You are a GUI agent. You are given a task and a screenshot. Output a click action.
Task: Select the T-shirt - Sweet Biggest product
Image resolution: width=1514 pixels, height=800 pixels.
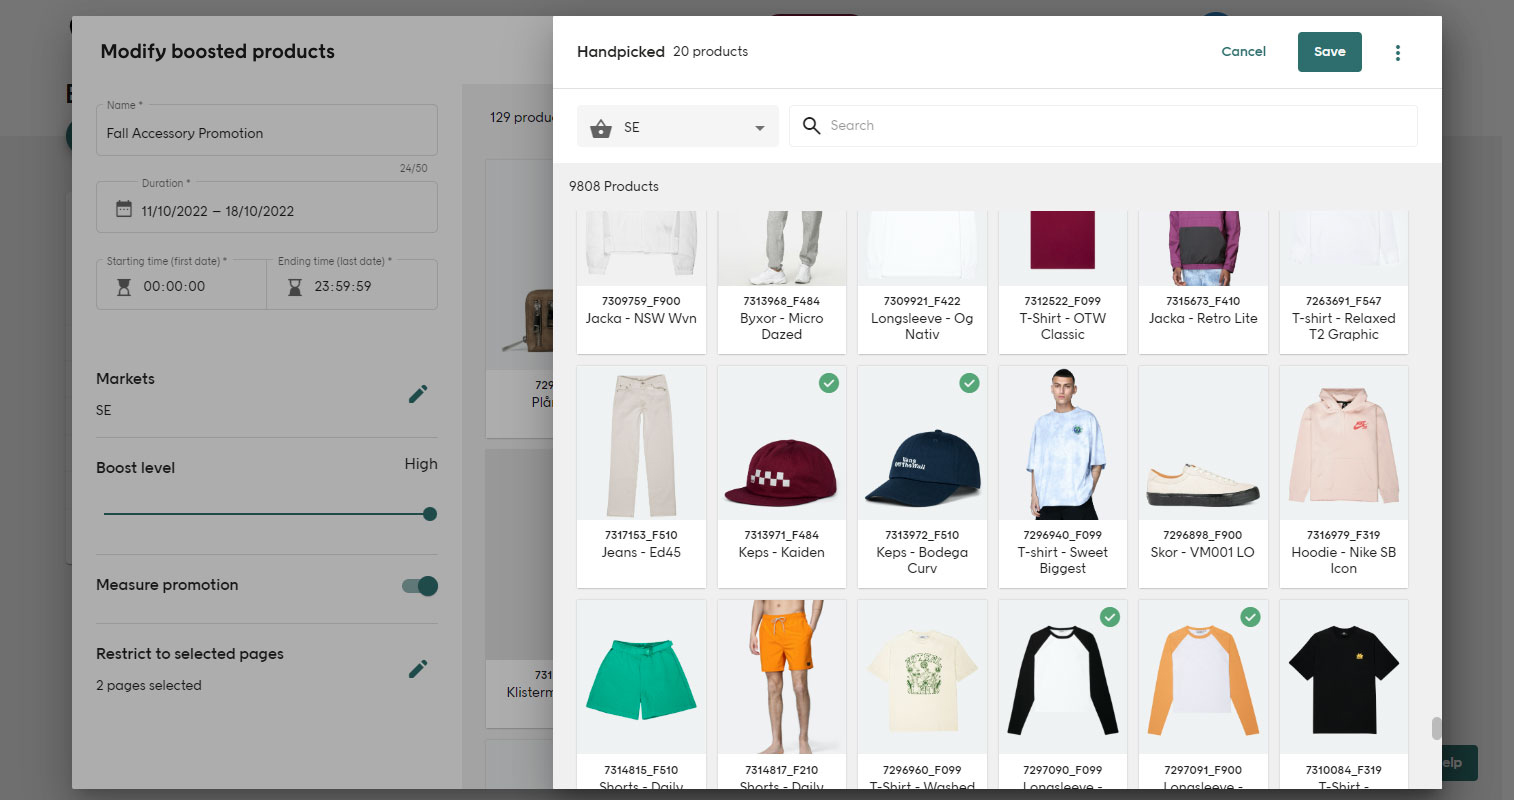click(1062, 477)
